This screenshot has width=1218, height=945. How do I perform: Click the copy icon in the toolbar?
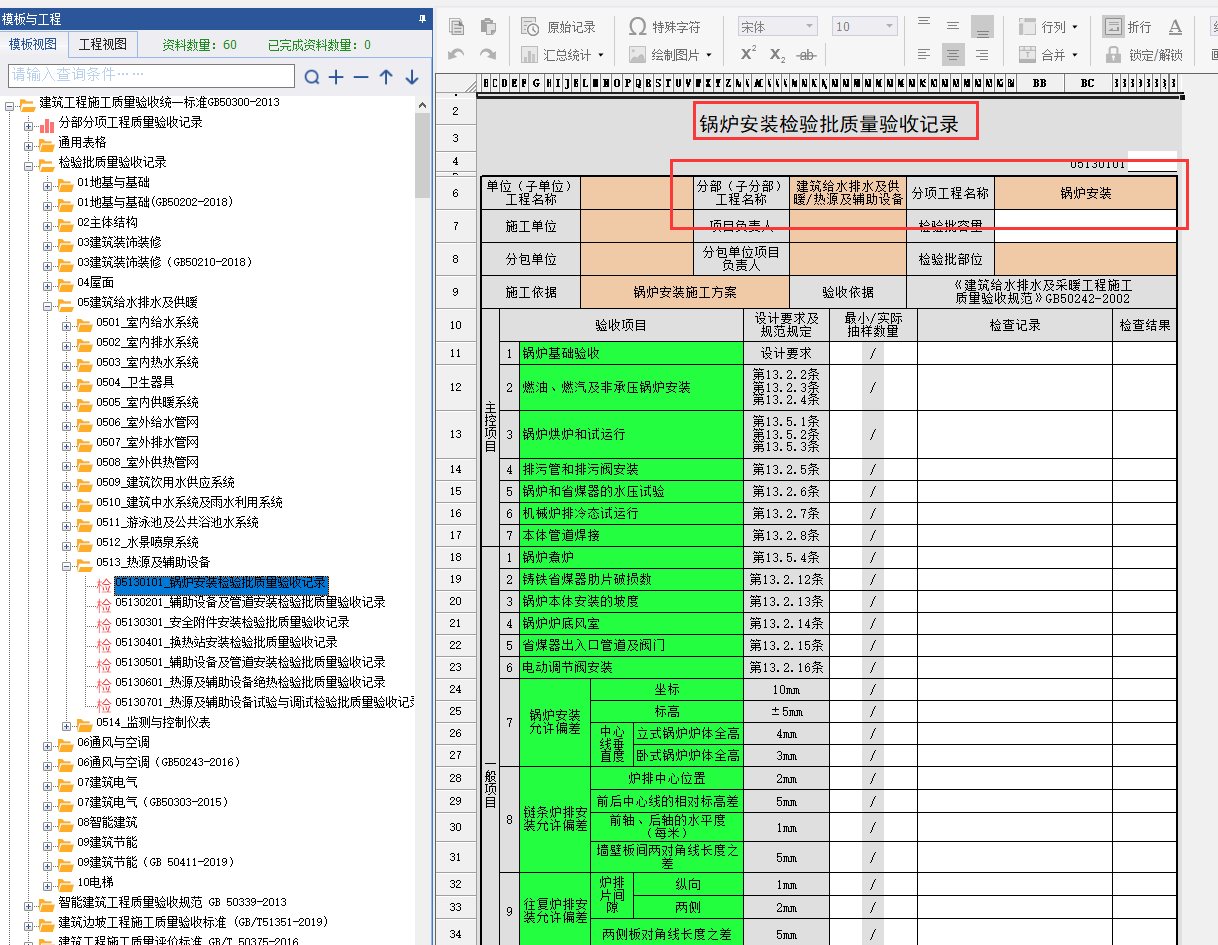[456, 27]
